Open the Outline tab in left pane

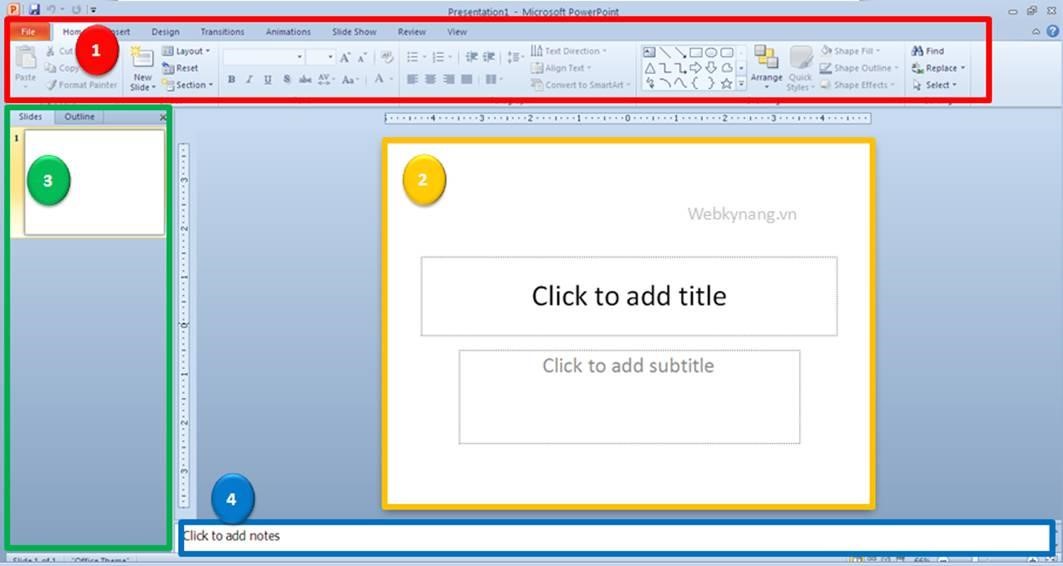(x=79, y=117)
